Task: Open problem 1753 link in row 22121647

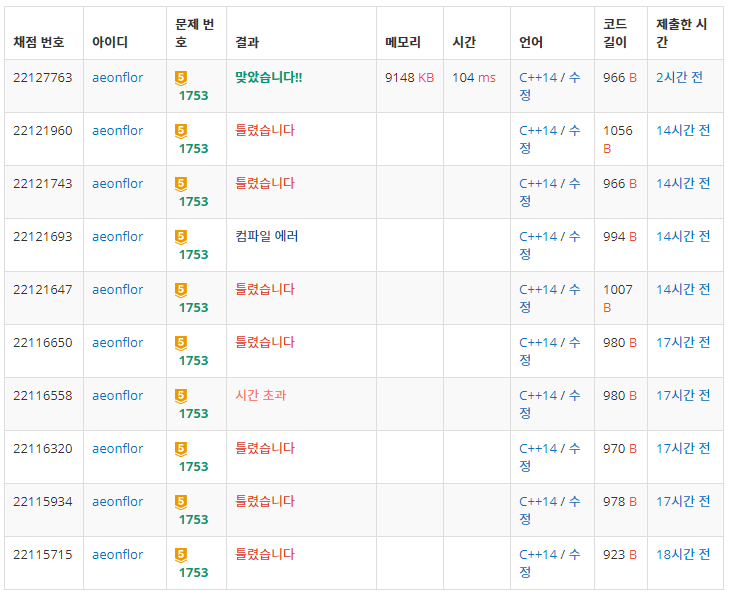Action: [193, 308]
